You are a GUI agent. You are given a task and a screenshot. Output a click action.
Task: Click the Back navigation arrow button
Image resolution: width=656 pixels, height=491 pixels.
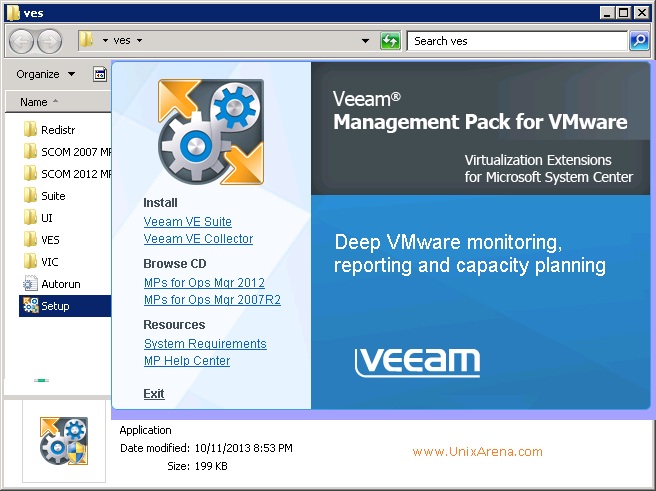tap(21, 41)
